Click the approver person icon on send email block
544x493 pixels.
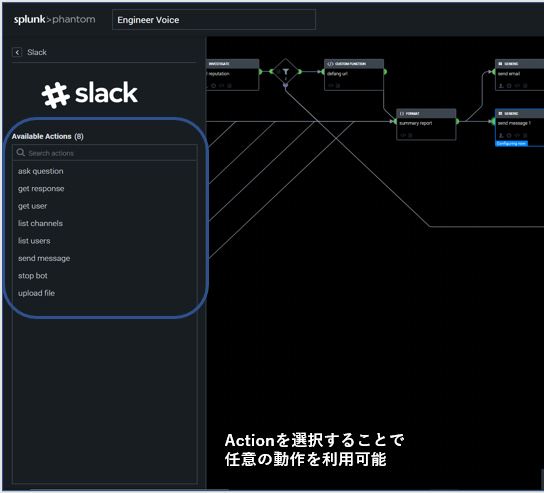coord(501,86)
